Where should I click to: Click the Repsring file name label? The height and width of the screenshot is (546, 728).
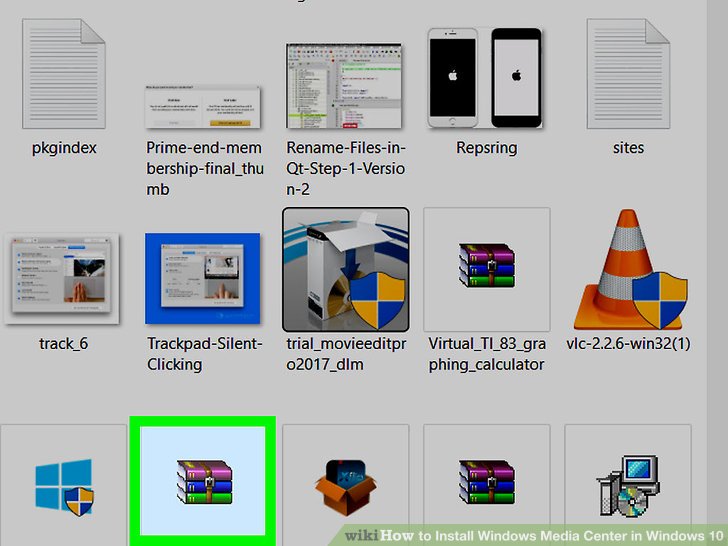point(487,148)
